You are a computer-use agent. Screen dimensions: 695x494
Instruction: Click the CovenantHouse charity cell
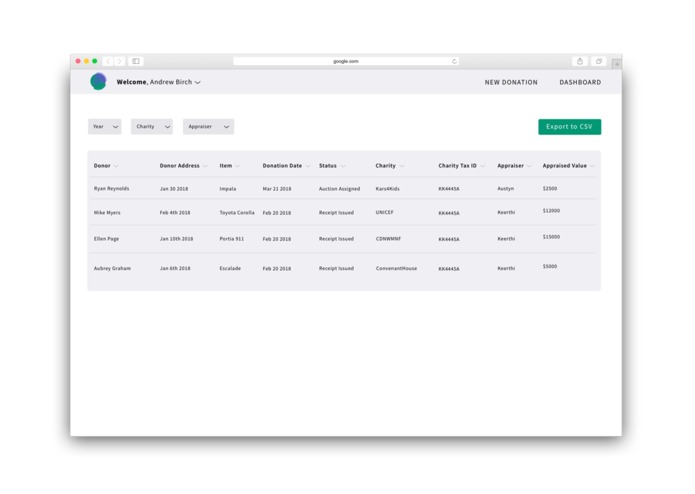[396, 268]
